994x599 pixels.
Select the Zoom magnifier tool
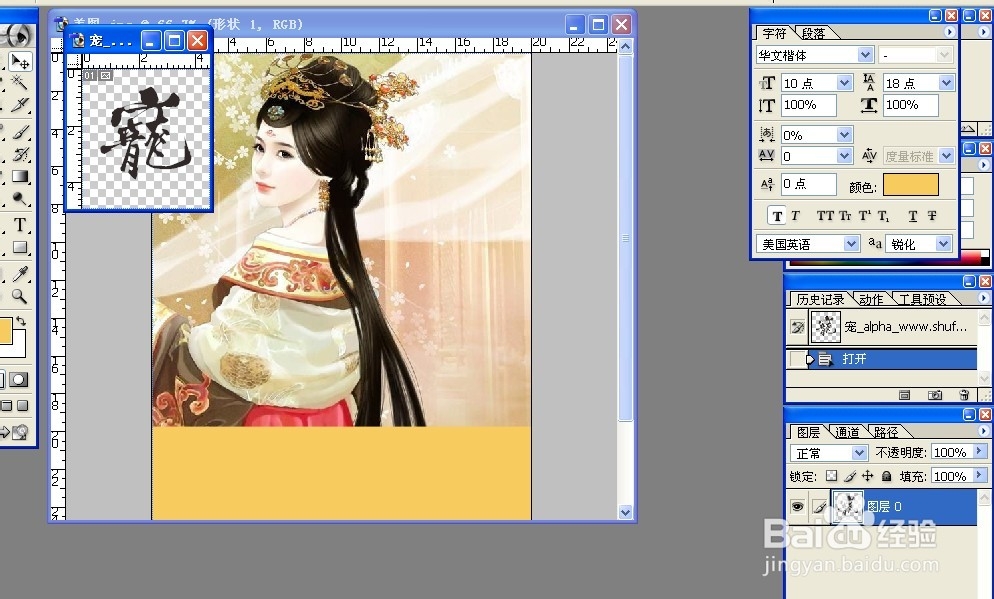click(20, 296)
